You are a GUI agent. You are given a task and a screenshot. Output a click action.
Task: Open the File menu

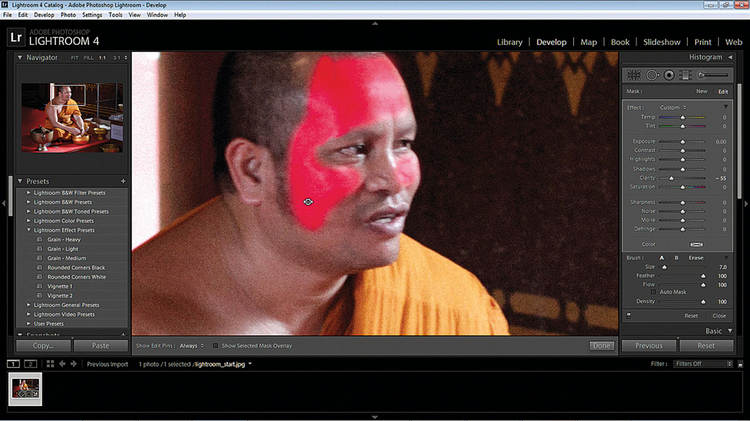(8, 15)
